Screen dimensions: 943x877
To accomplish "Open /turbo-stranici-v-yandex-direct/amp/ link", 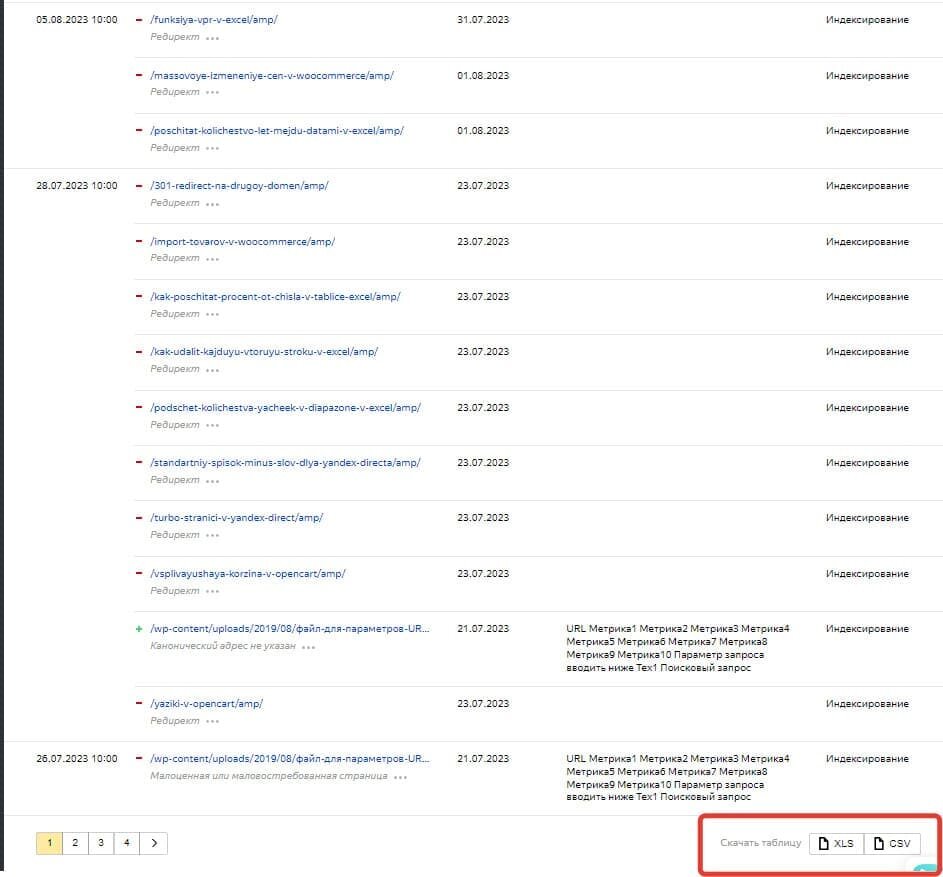I will (236, 517).
